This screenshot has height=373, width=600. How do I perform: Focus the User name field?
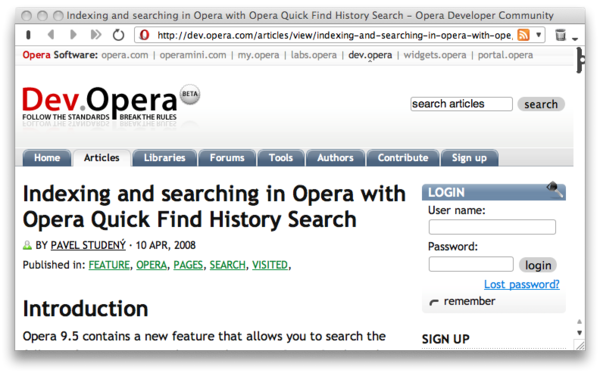coord(492,227)
